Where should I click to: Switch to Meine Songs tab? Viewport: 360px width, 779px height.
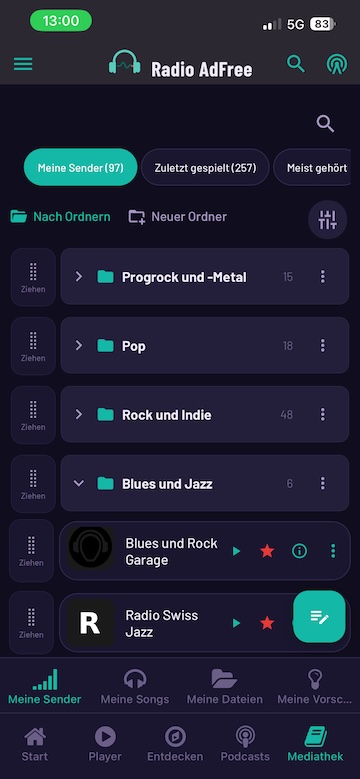tap(135, 687)
